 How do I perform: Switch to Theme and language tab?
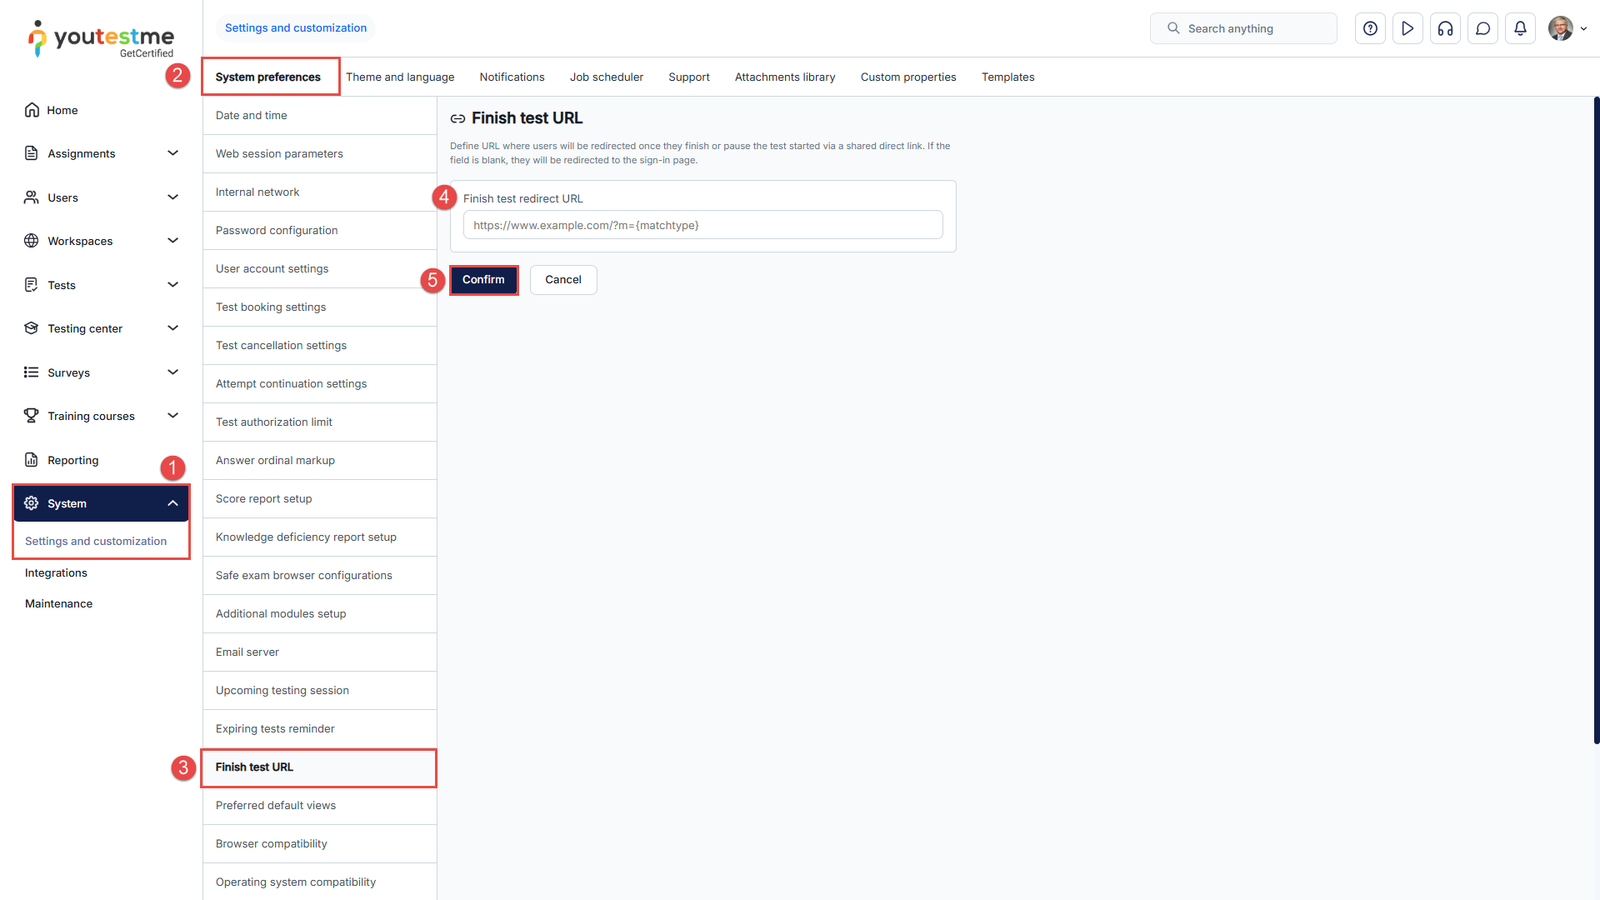point(400,77)
